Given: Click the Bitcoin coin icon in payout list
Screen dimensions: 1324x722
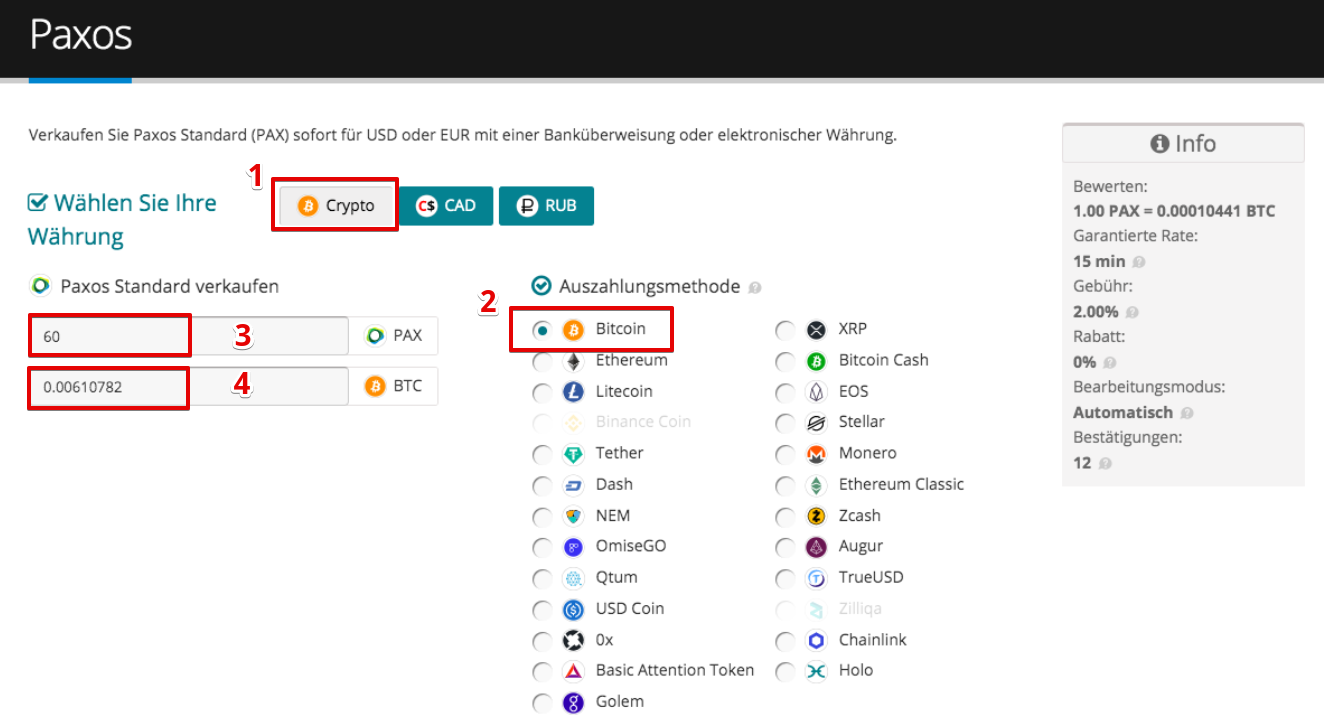Looking at the screenshot, I should [573, 329].
